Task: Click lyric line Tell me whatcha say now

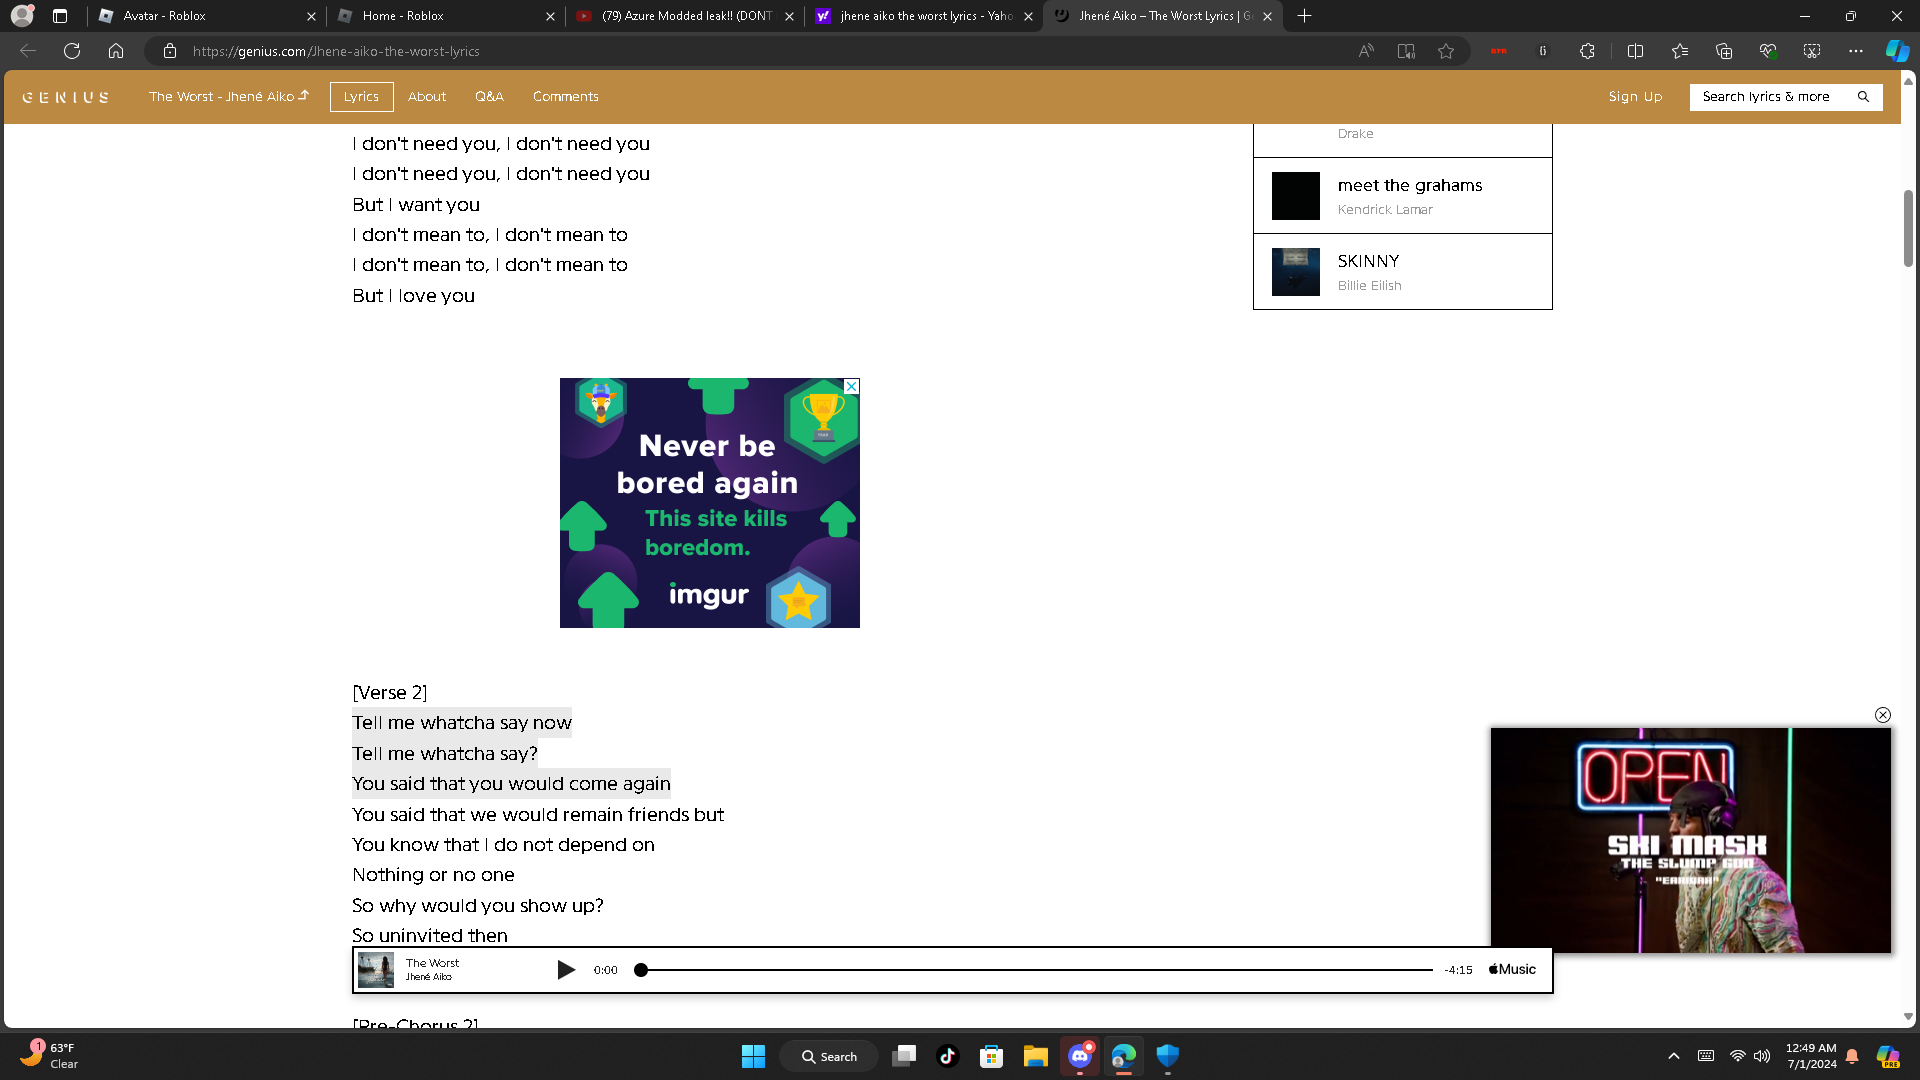Action: pyautogui.click(x=462, y=723)
